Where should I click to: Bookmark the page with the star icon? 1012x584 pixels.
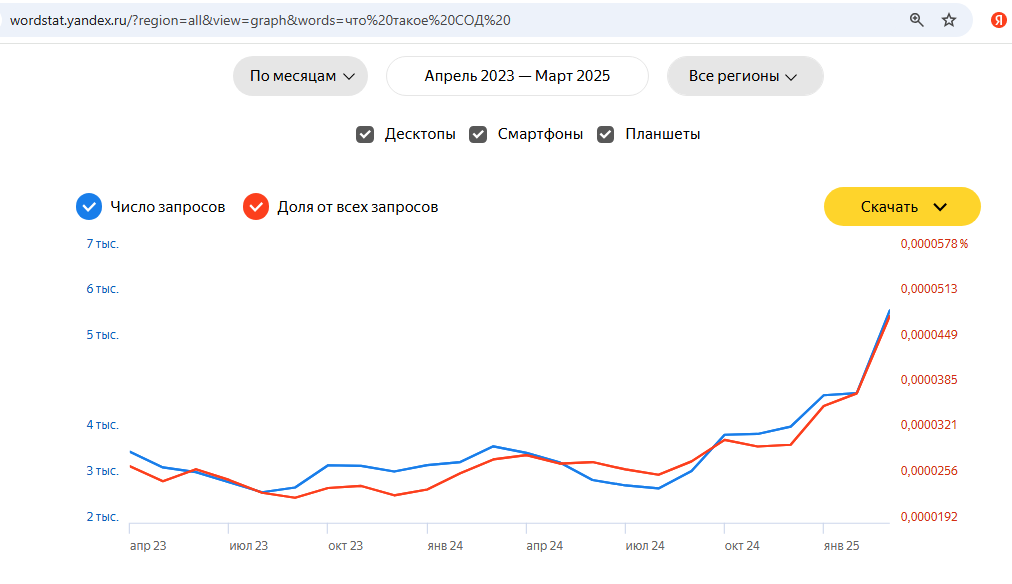949,20
